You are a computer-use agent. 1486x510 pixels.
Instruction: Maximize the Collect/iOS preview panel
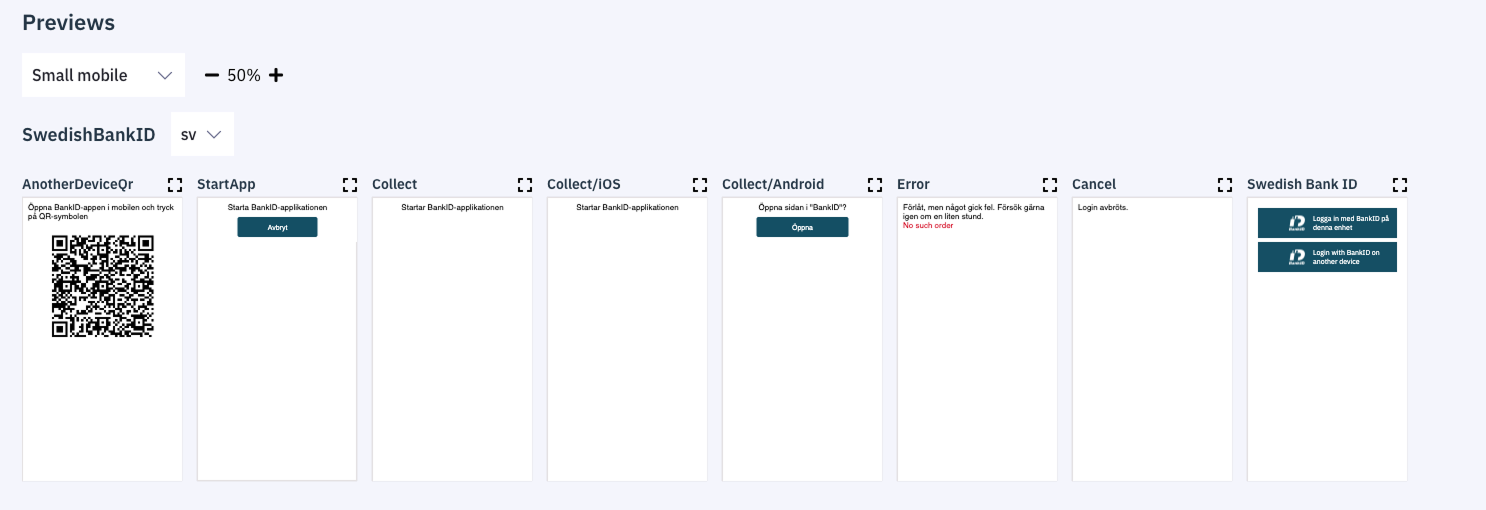pyautogui.click(x=700, y=185)
